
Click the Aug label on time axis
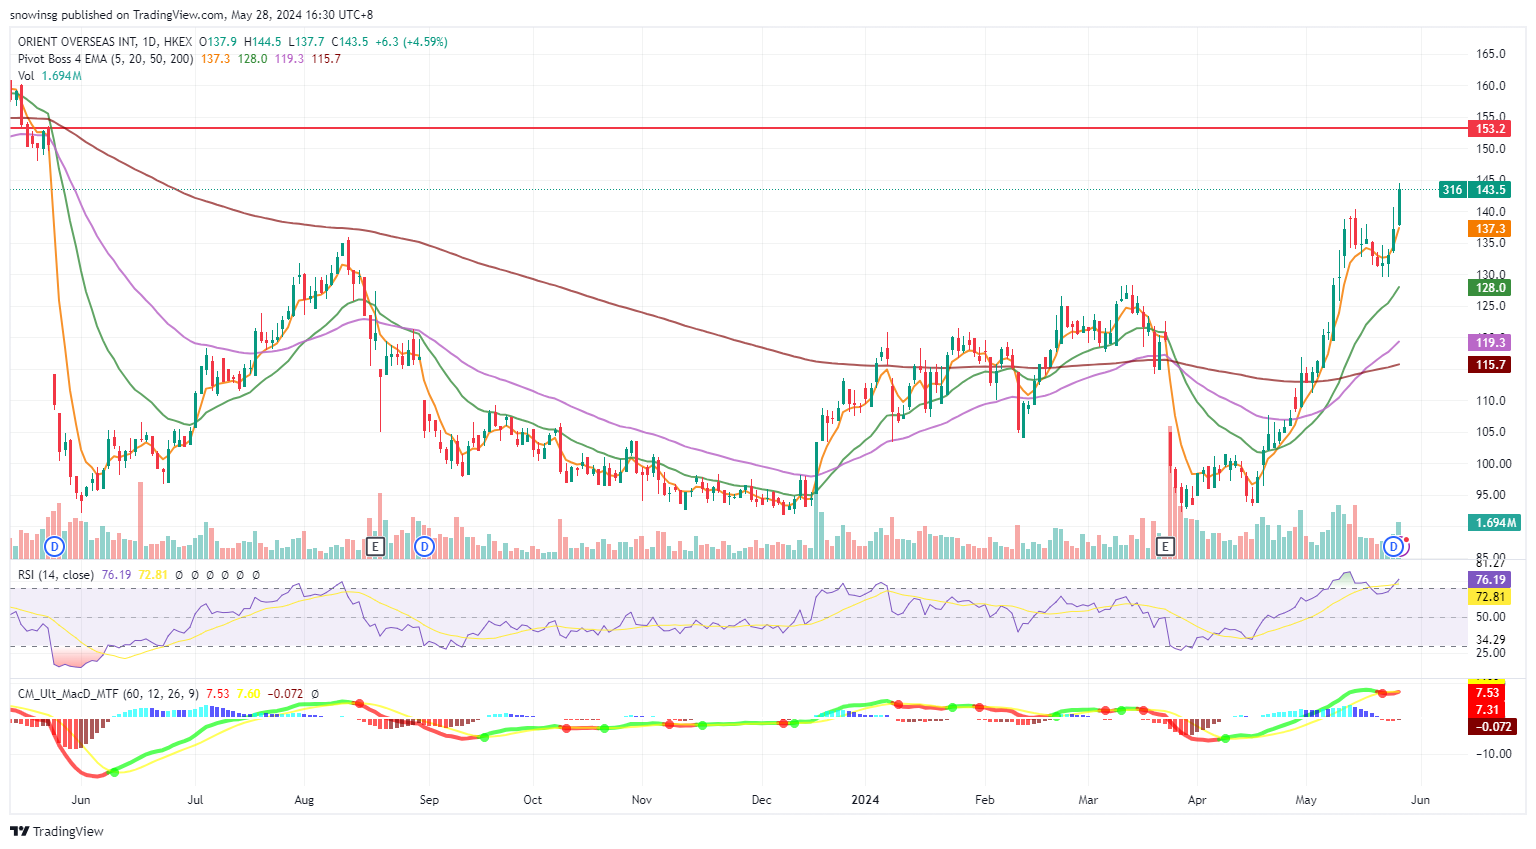coord(305,800)
